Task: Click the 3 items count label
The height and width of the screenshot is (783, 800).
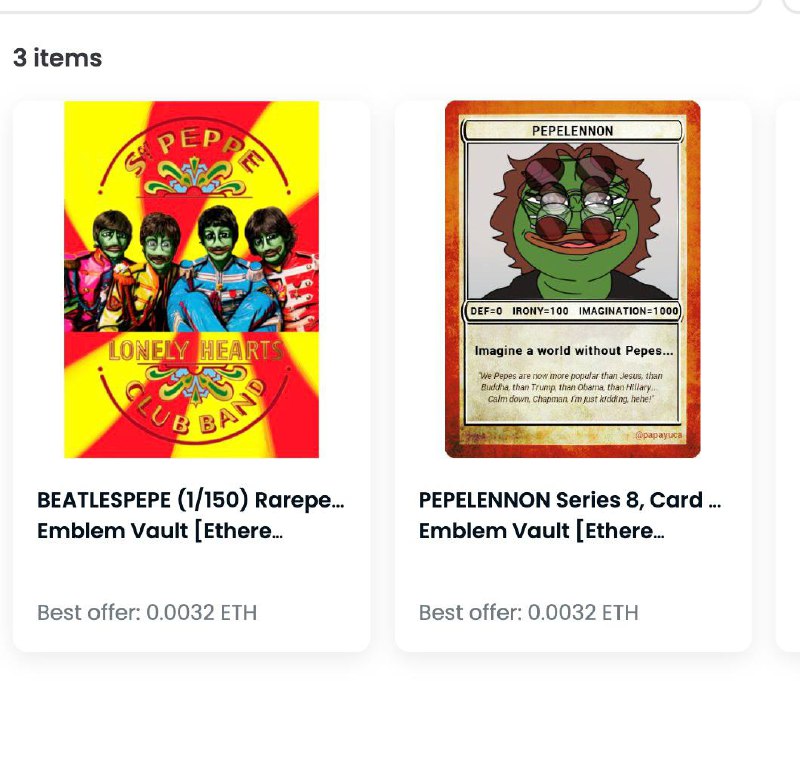Action: point(58,58)
